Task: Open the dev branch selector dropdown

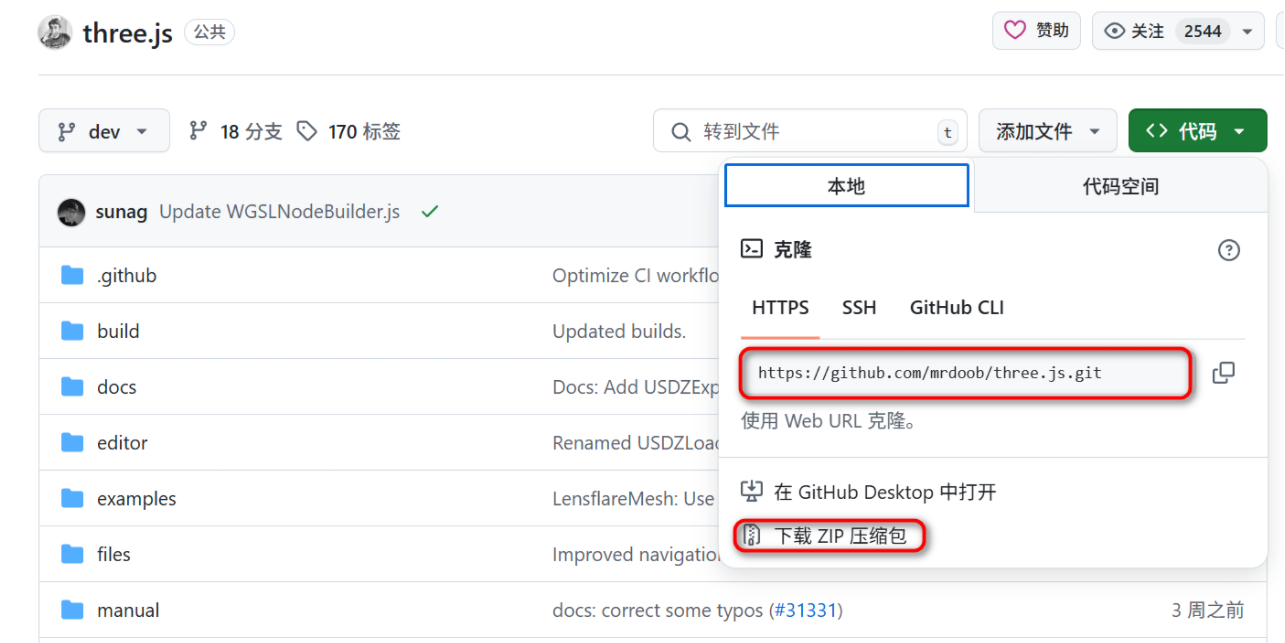Action: (104, 131)
